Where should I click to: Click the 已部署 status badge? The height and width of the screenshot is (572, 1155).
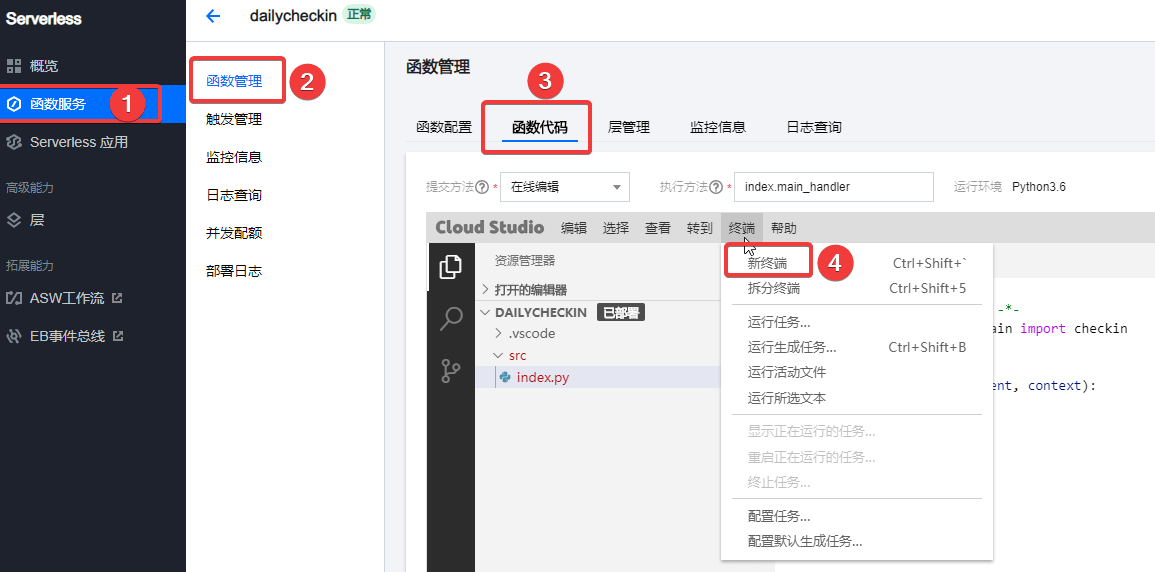click(x=620, y=313)
